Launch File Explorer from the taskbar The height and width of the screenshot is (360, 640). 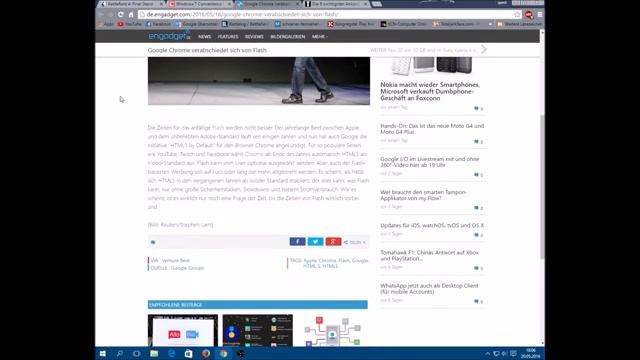(x=154, y=353)
